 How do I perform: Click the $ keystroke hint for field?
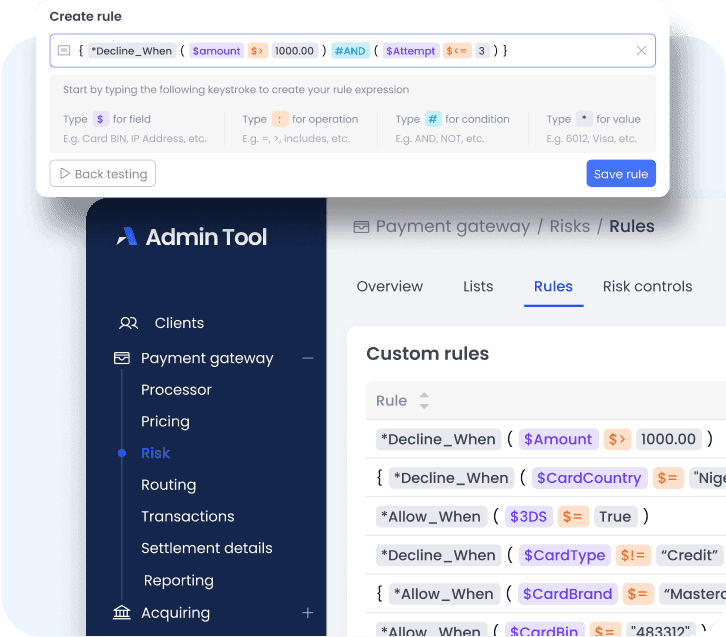click(x=100, y=119)
